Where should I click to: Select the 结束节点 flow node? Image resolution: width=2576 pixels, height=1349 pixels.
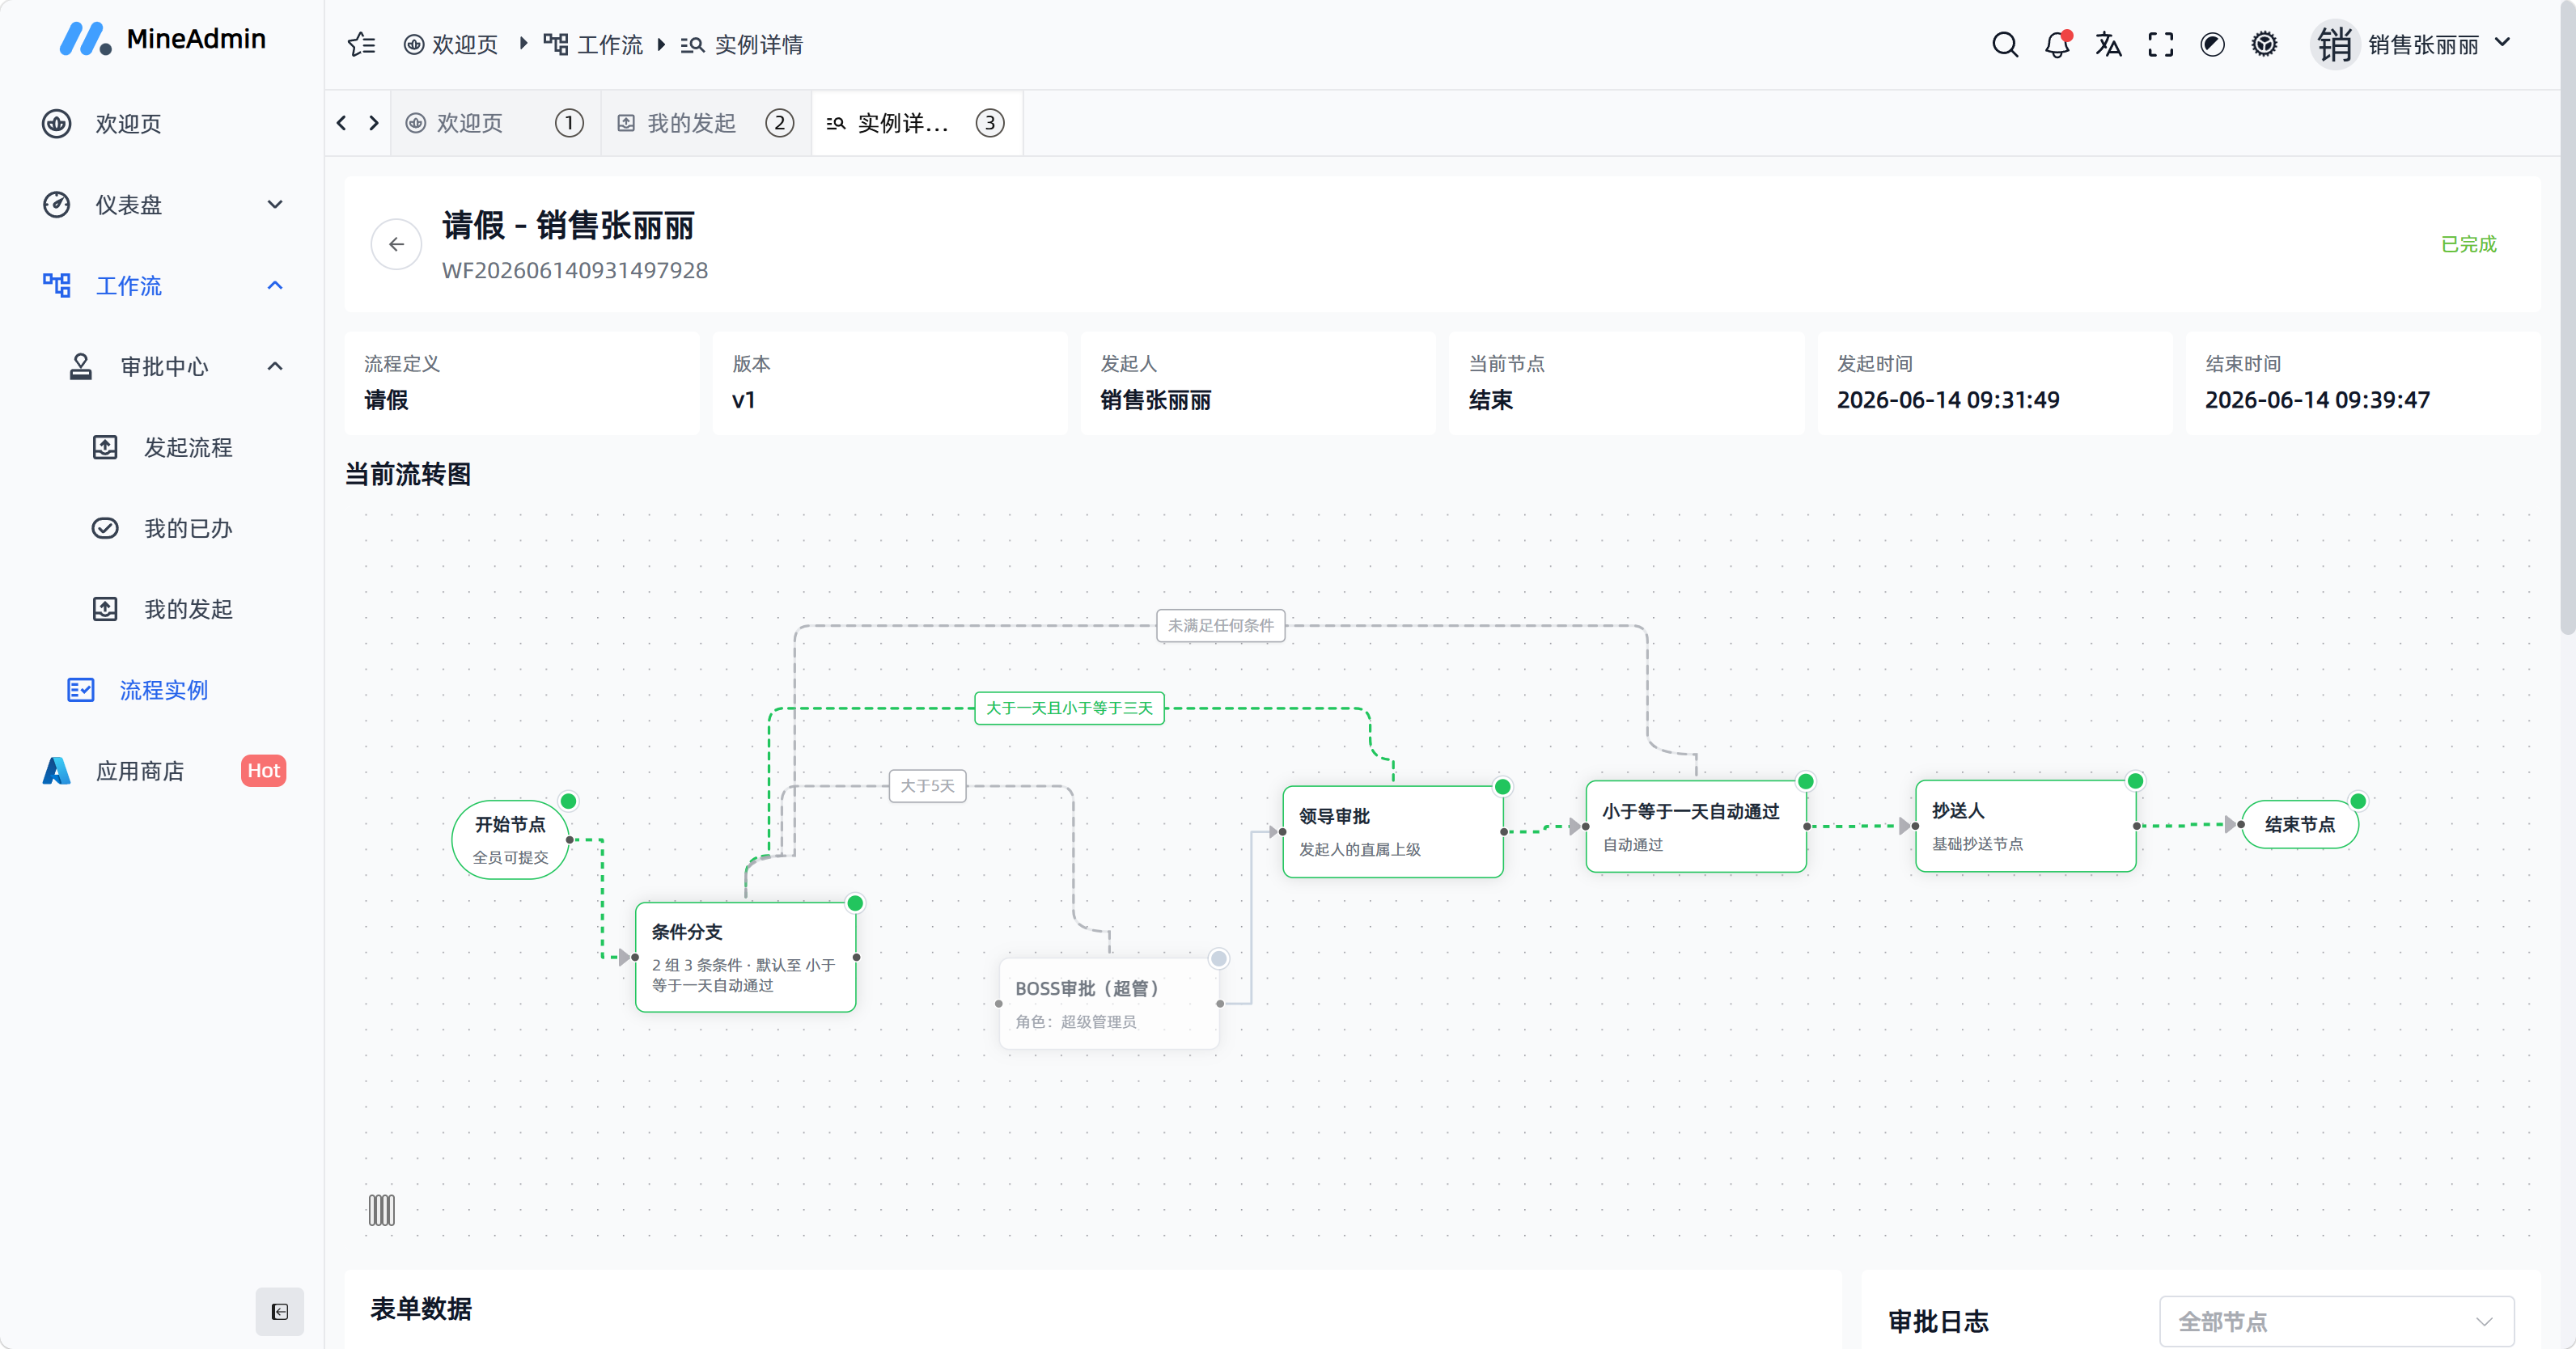click(2299, 824)
